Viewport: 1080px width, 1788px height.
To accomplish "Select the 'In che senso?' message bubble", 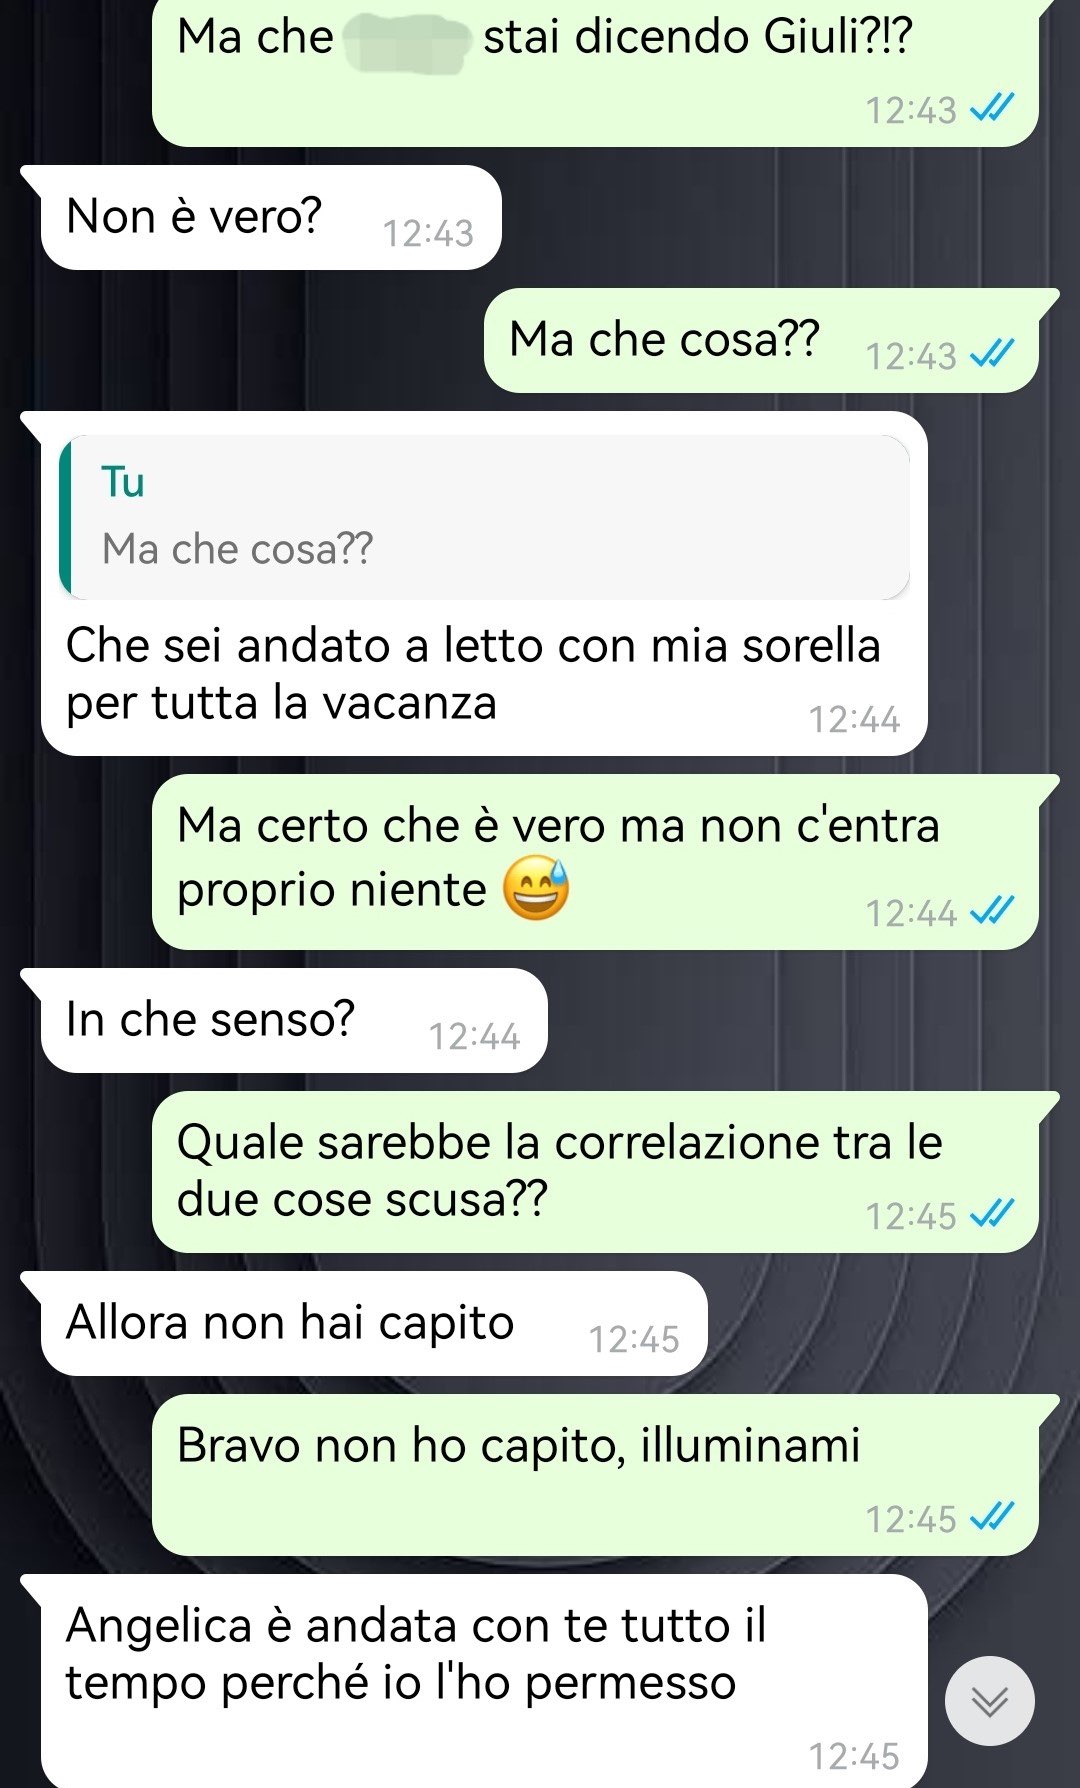I will pyautogui.click(x=293, y=1020).
